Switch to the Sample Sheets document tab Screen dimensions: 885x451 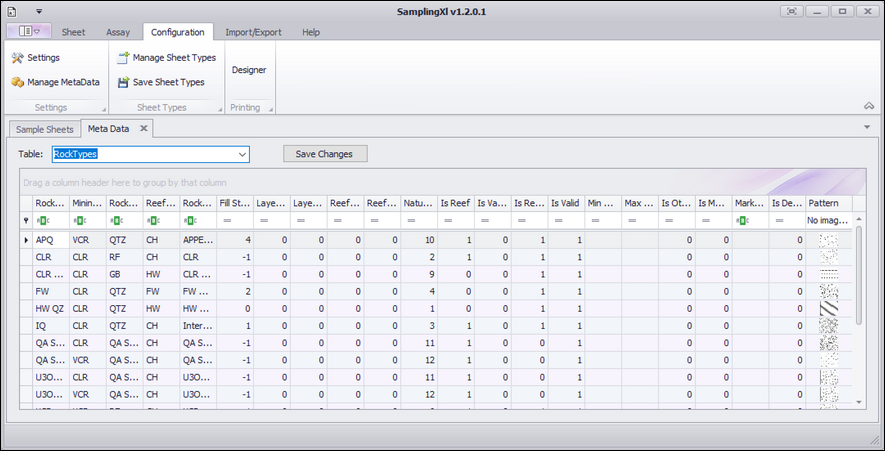[45, 129]
